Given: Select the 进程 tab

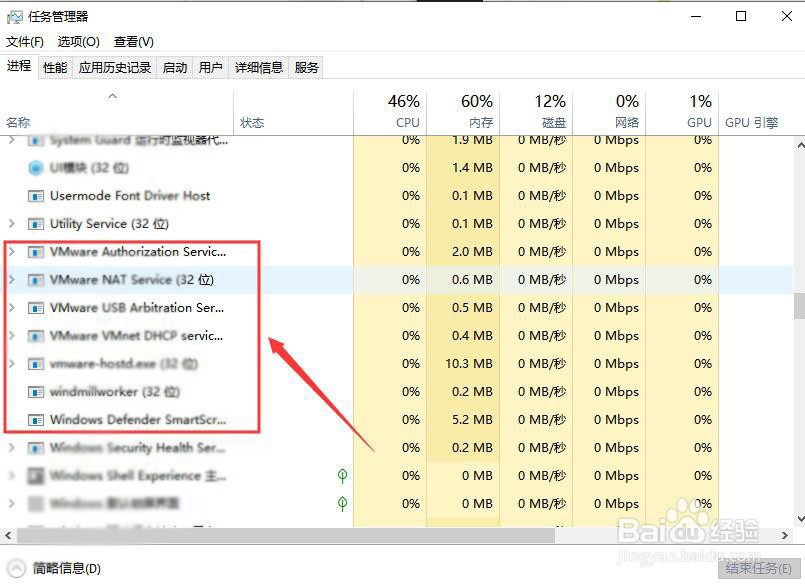Looking at the screenshot, I should coord(19,66).
